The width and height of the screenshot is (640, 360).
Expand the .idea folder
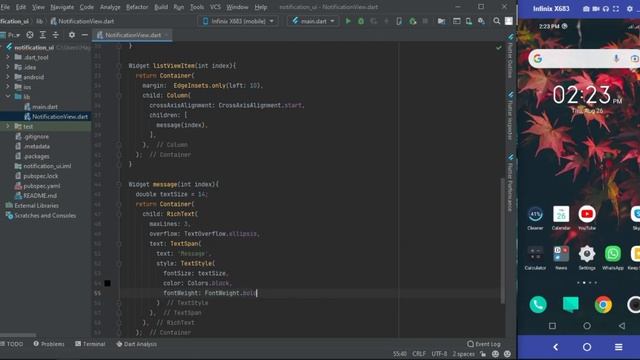[8, 67]
